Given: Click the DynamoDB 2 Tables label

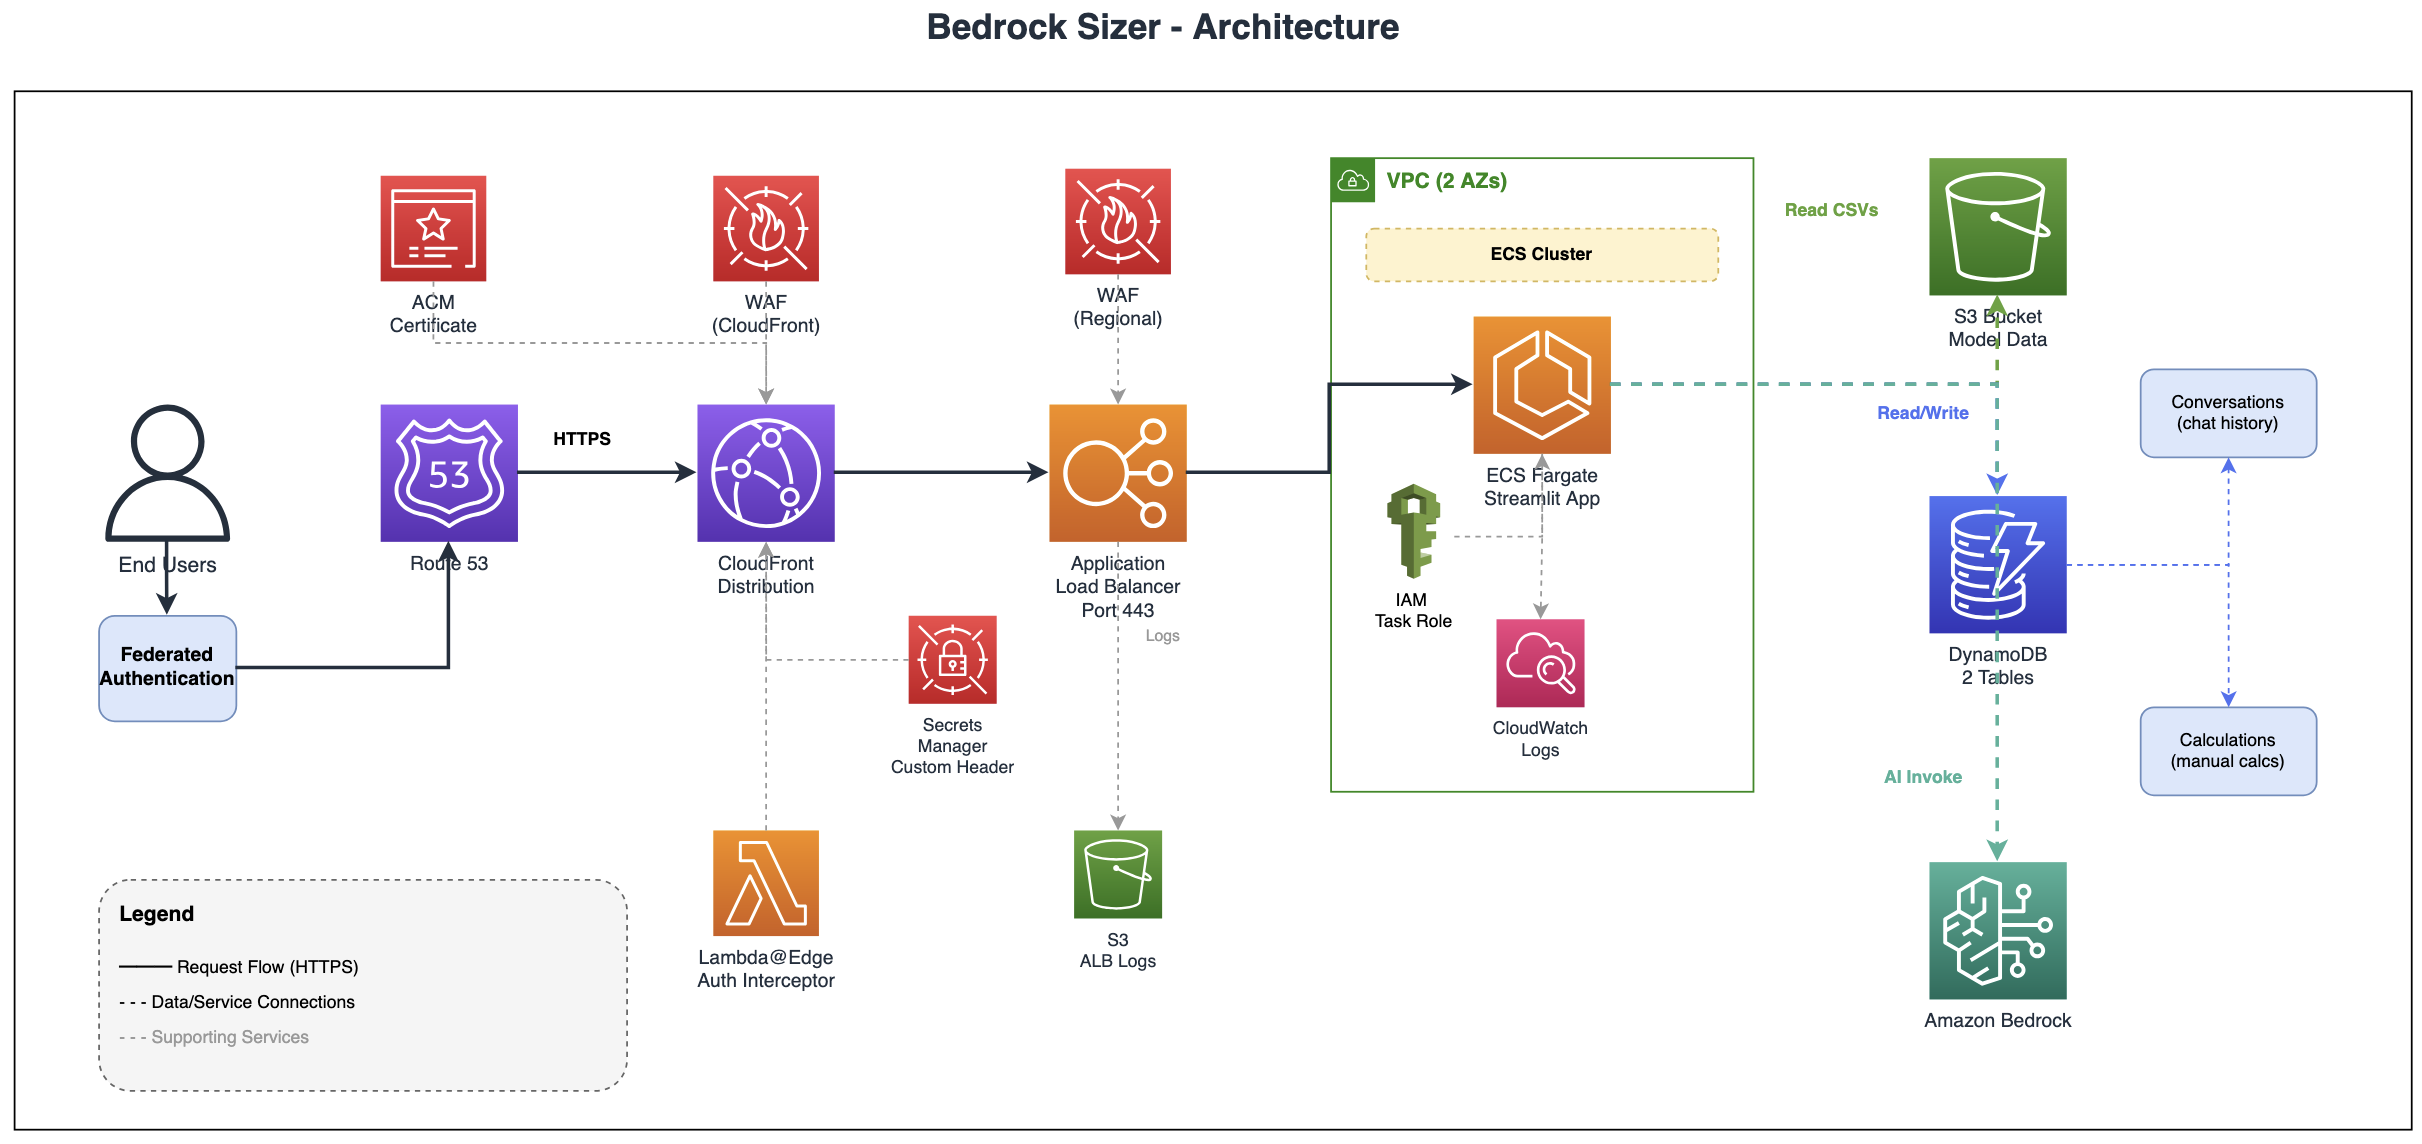Looking at the screenshot, I should click(x=1998, y=666).
